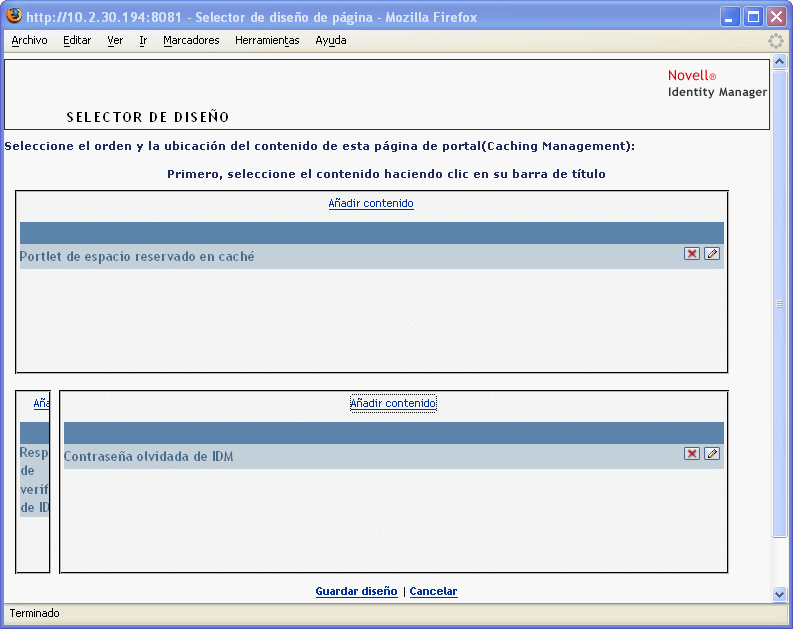Click the Firefox icon in title bar
Image resolution: width=793 pixels, height=629 pixels.
point(14,16)
